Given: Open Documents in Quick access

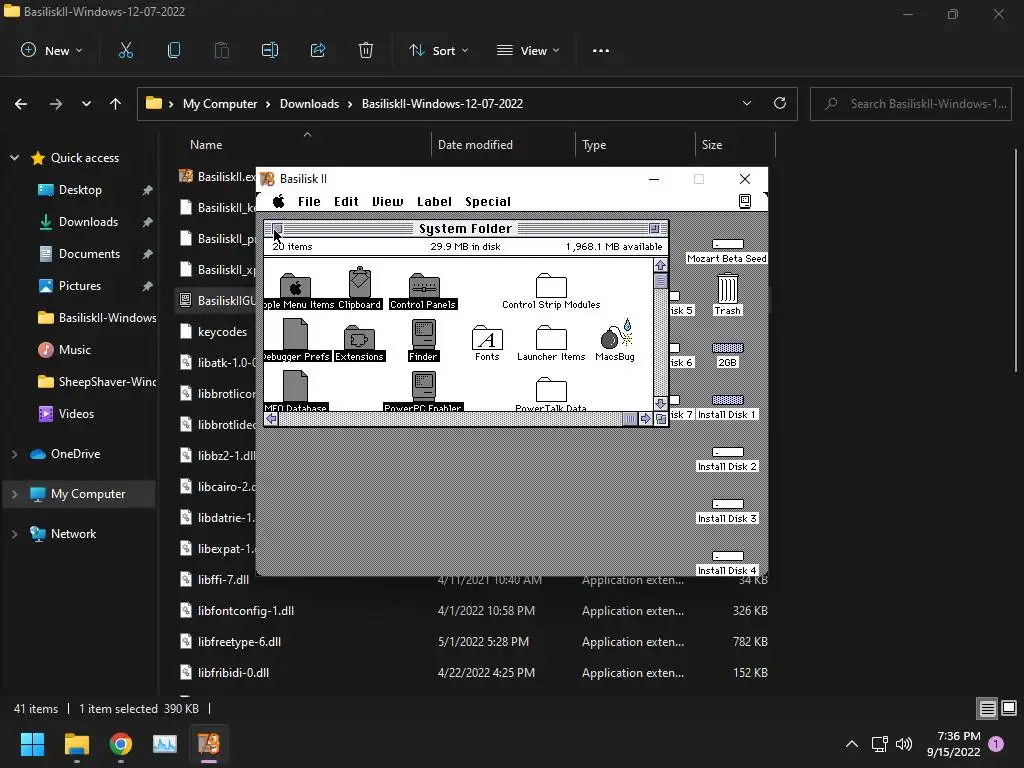Looking at the screenshot, I should (89, 254).
